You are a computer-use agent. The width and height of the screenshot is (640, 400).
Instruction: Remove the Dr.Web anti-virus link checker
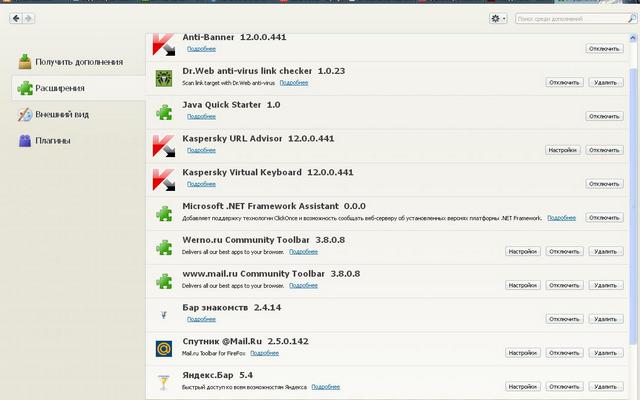(605, 82)
